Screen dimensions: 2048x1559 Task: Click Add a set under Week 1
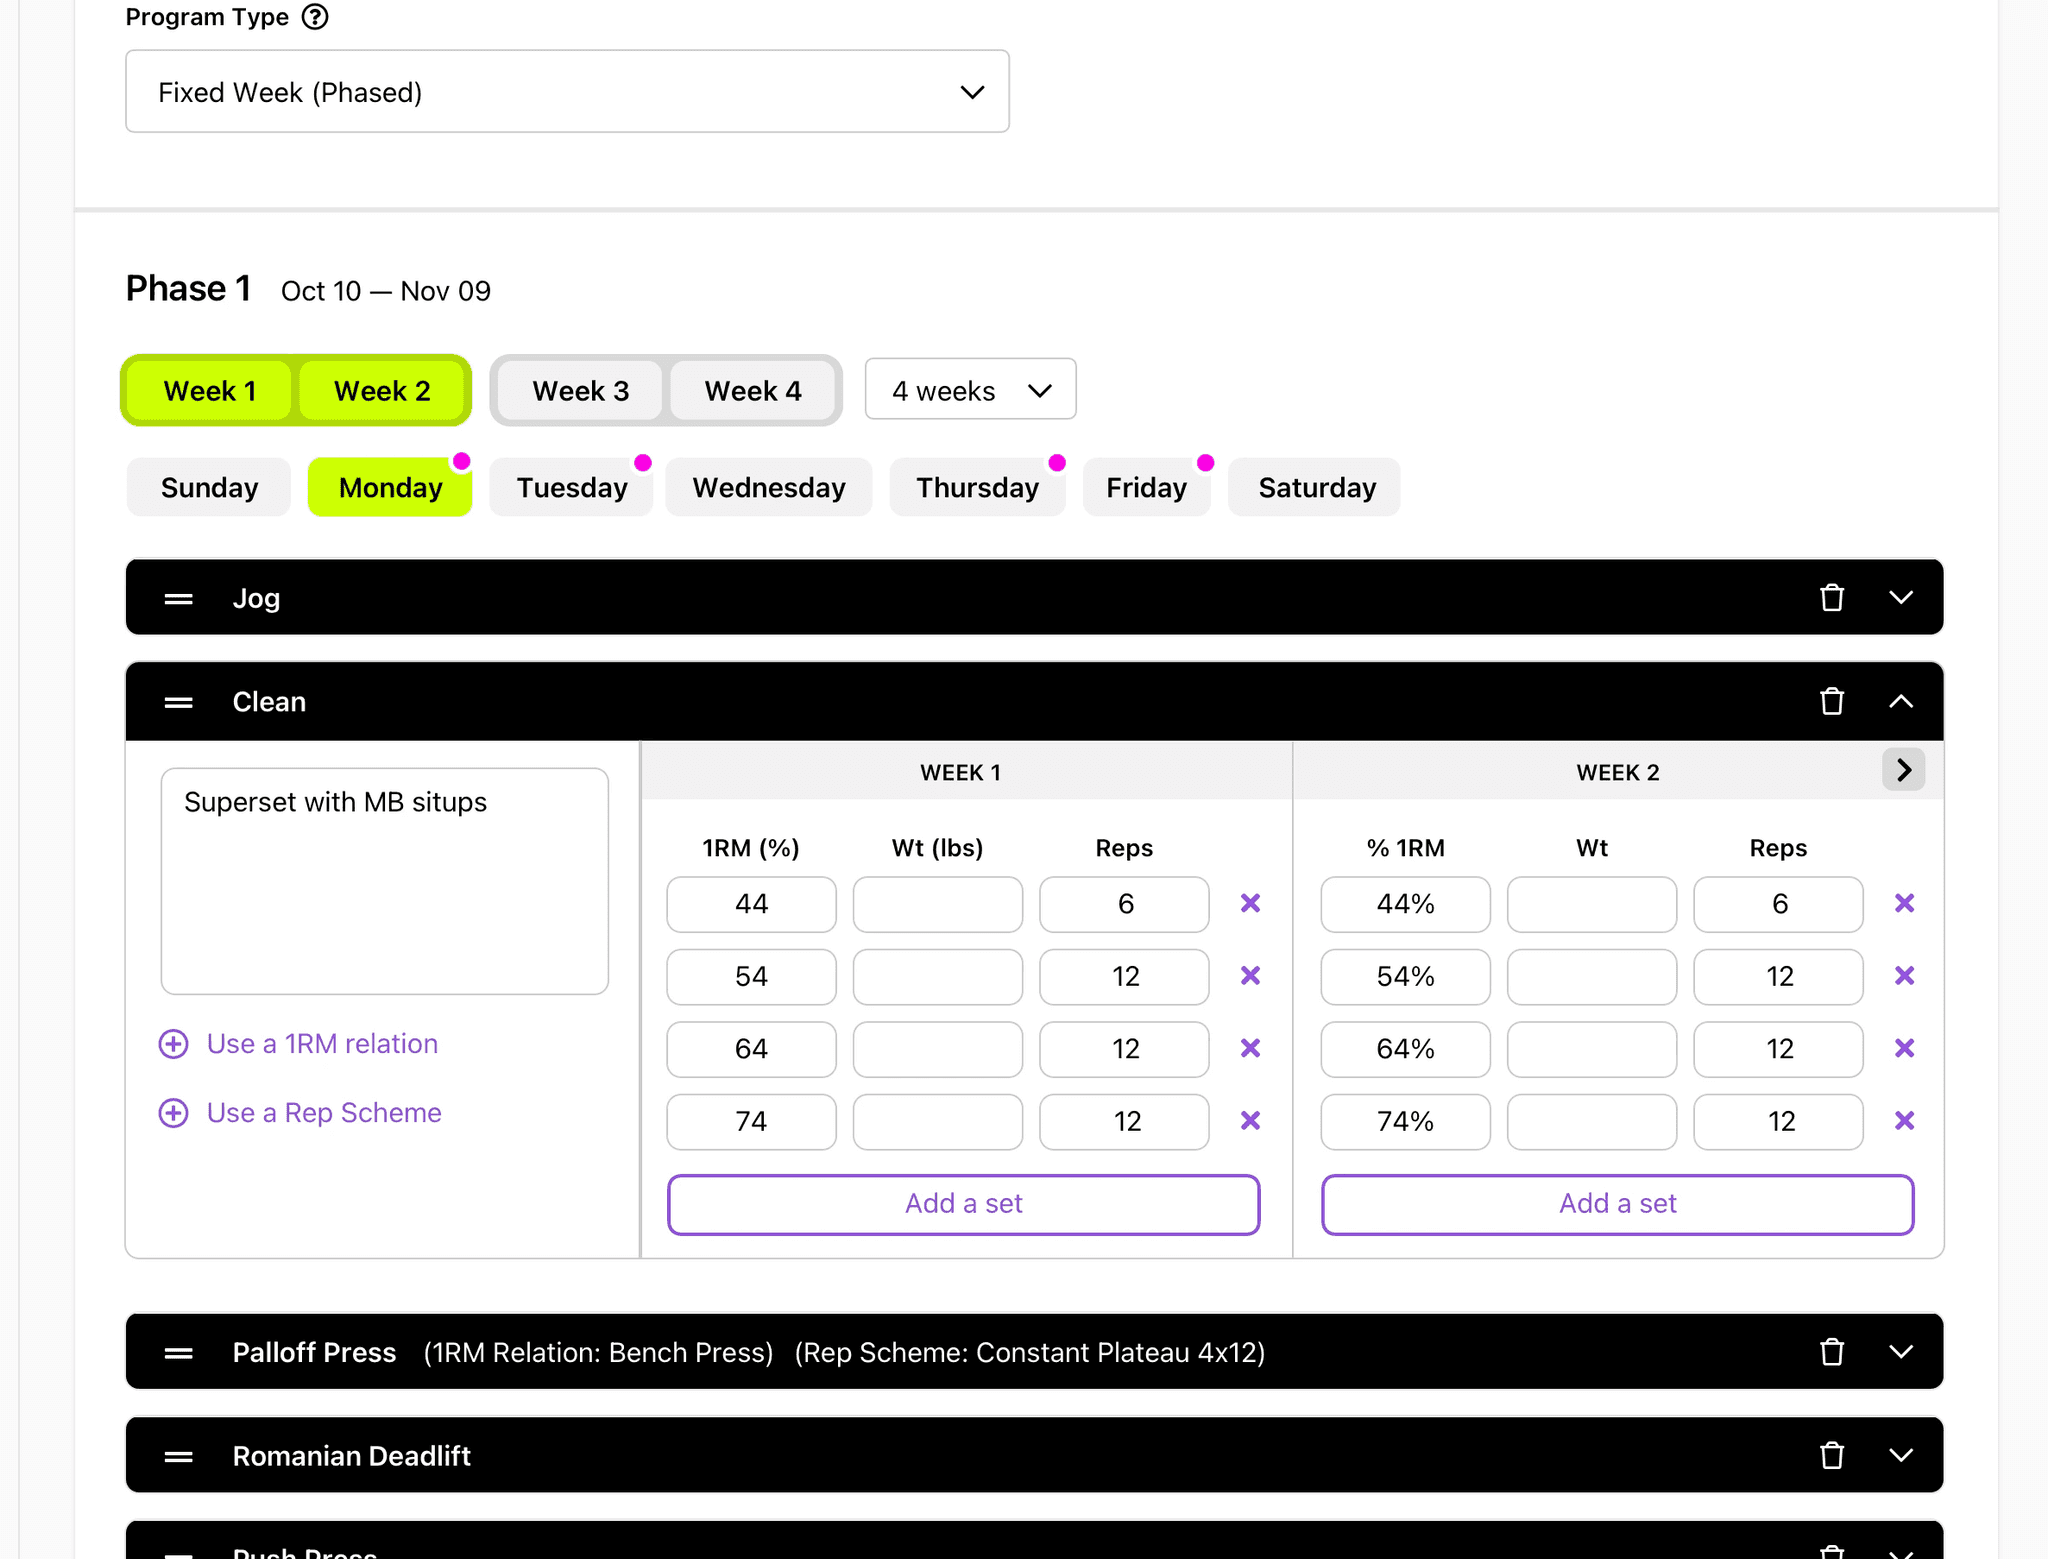963,1204
